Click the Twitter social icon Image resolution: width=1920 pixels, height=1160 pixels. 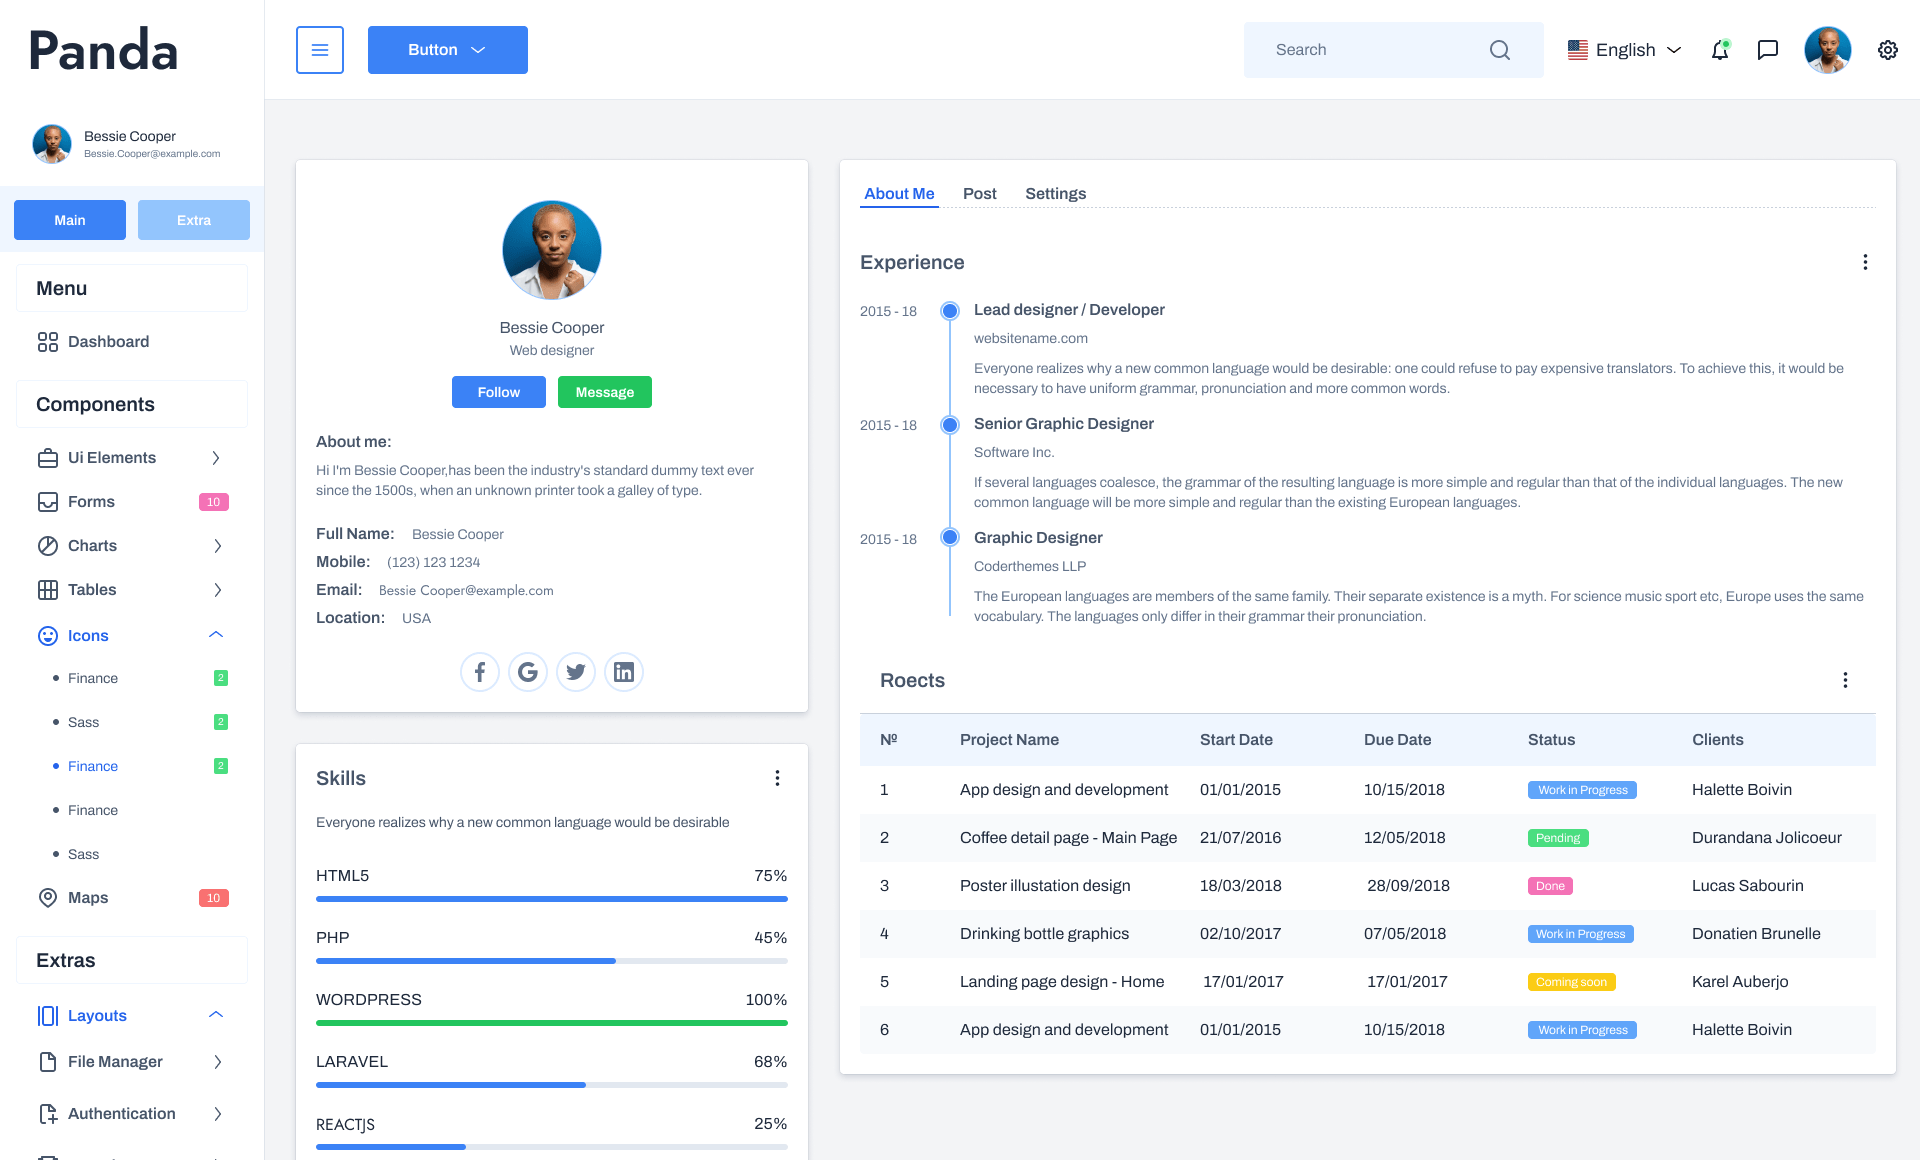point(576,672)
